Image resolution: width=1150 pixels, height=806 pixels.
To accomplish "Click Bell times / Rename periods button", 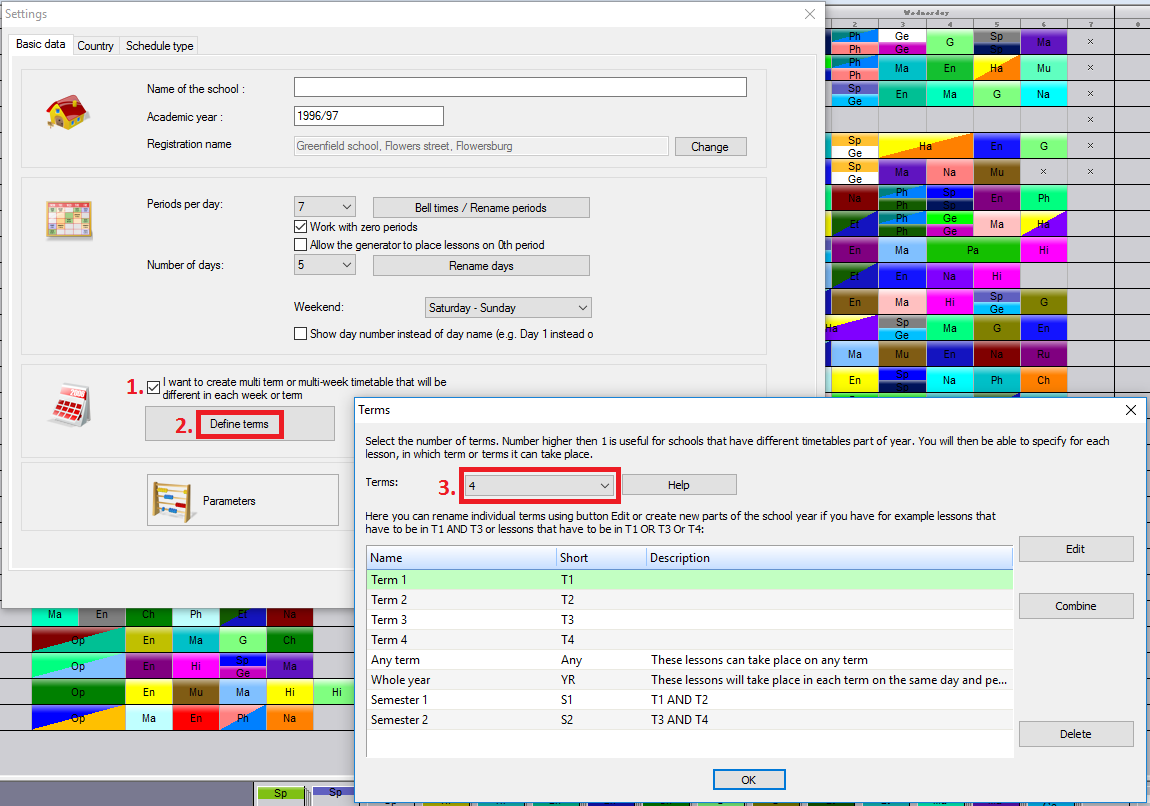I will pyautogui.click(x=481, y=208).
